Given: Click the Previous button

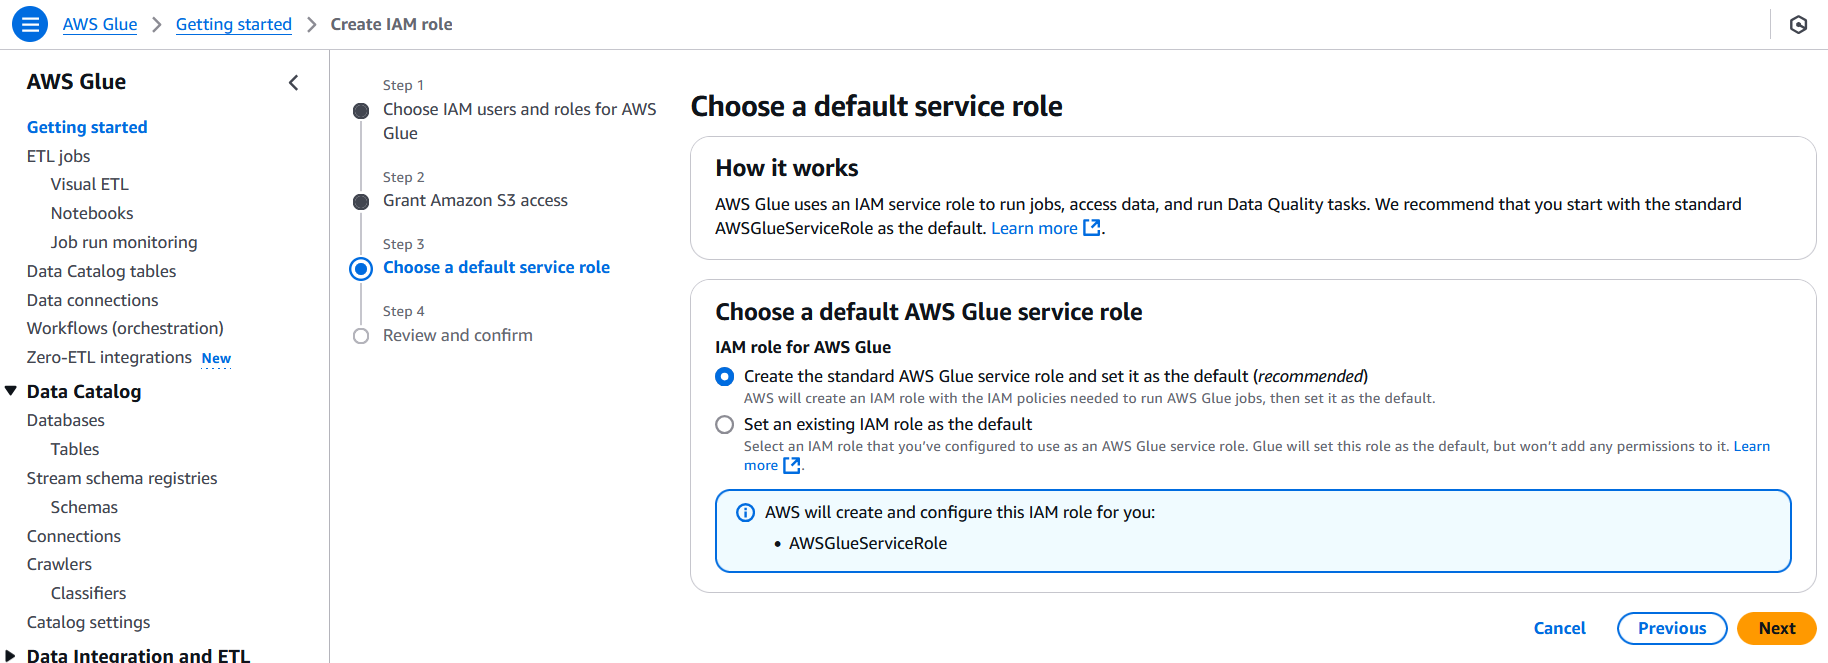Looking at the screenshot, I should [x=1672, y=628].
